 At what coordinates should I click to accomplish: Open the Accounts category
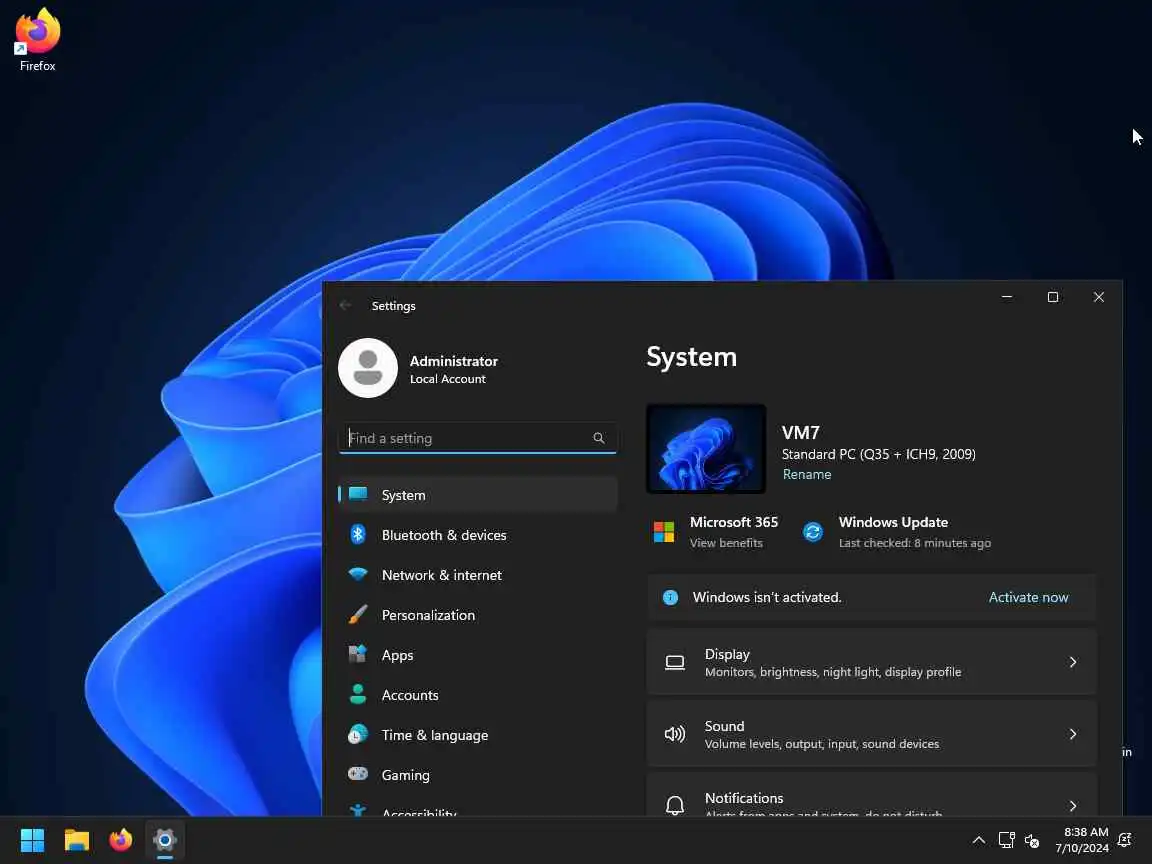click(478, 695)
